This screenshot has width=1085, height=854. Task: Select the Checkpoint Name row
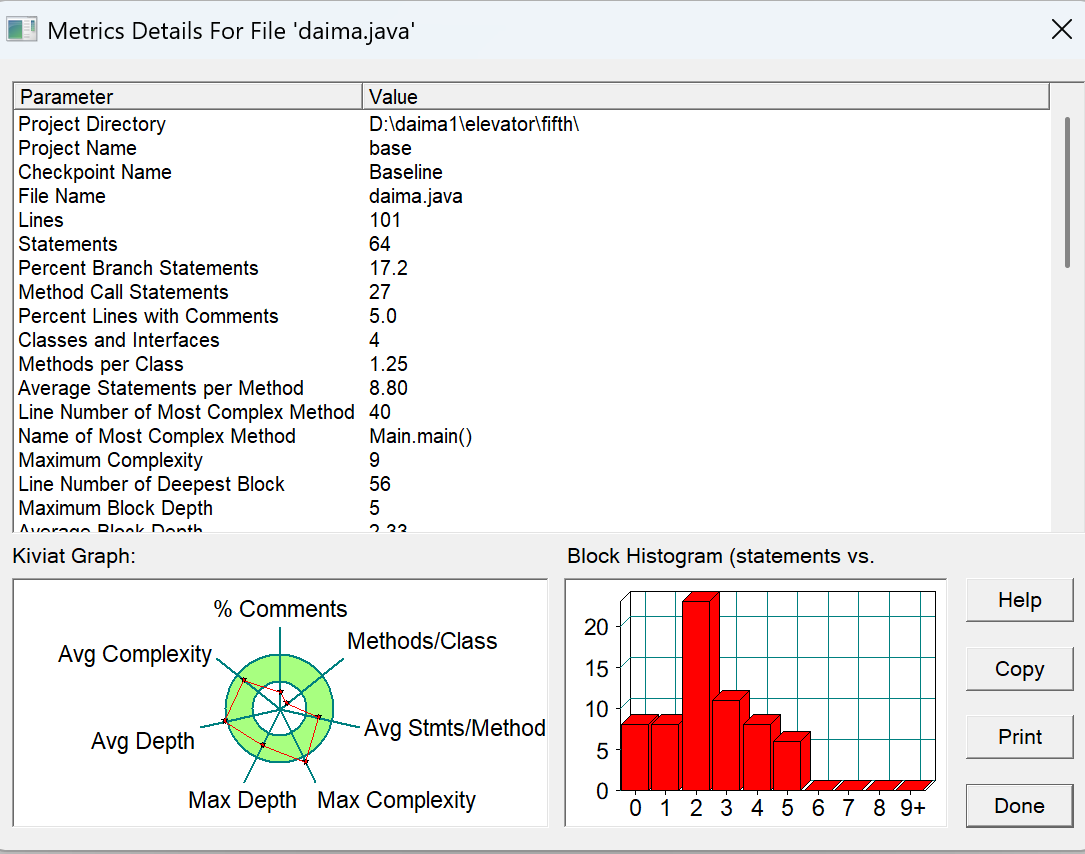531,172
